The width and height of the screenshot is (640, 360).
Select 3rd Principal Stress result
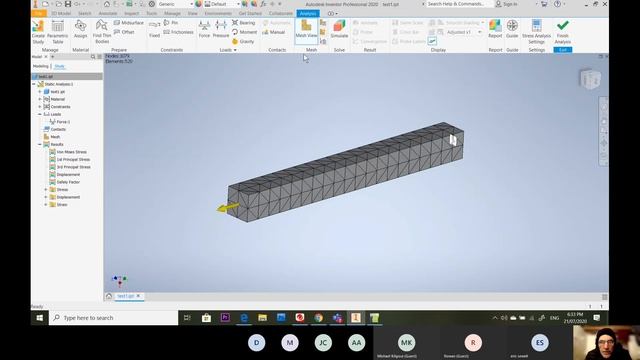(x=70, y=167)
